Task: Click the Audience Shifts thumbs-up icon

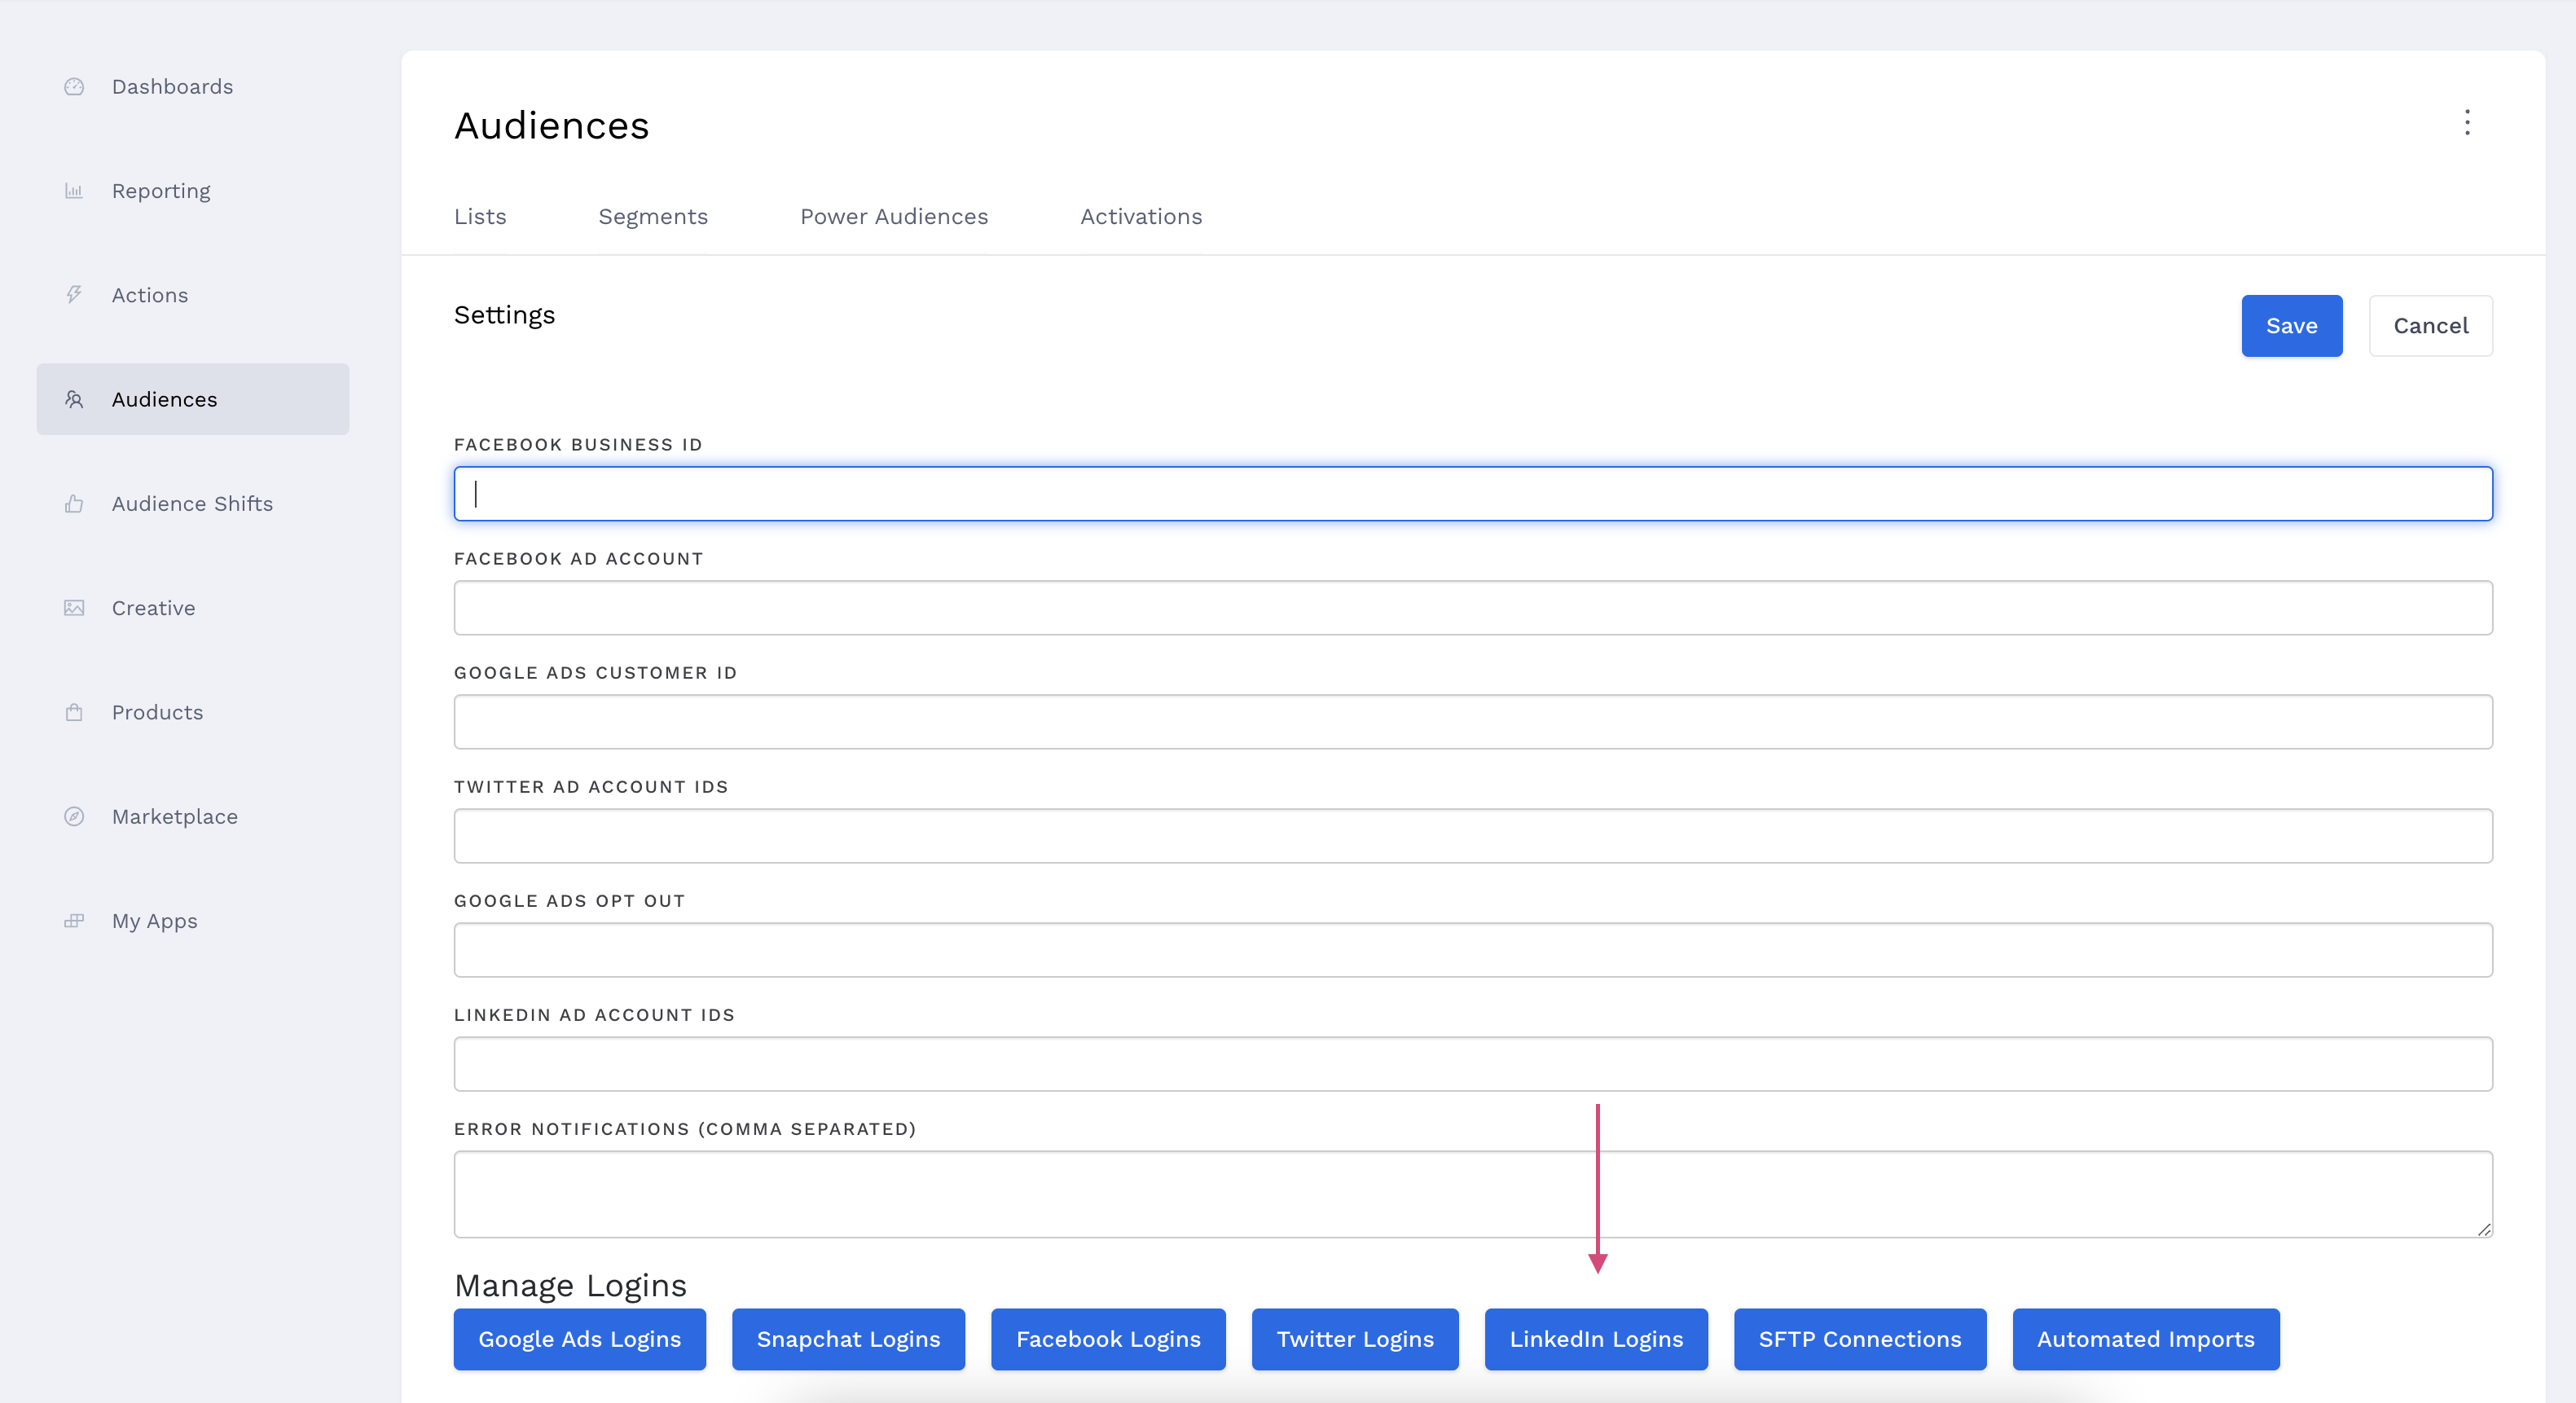Action: [x=74, y=504]
